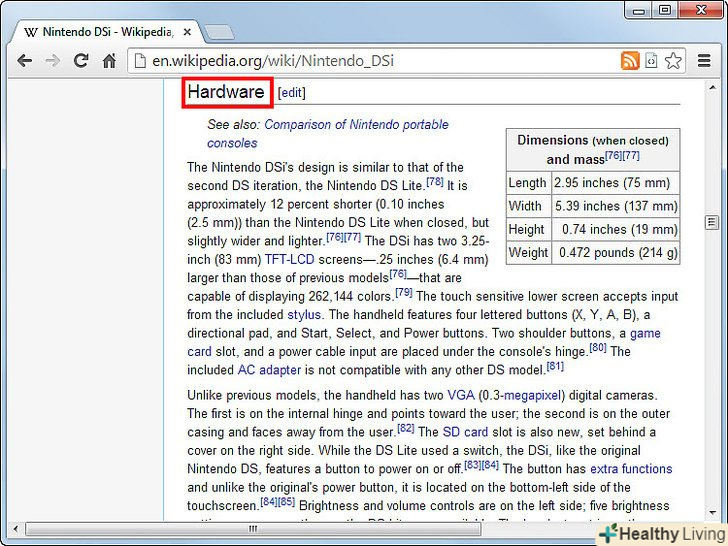Click the extra functions link
The image size is (728, 546).
[631, 468]
